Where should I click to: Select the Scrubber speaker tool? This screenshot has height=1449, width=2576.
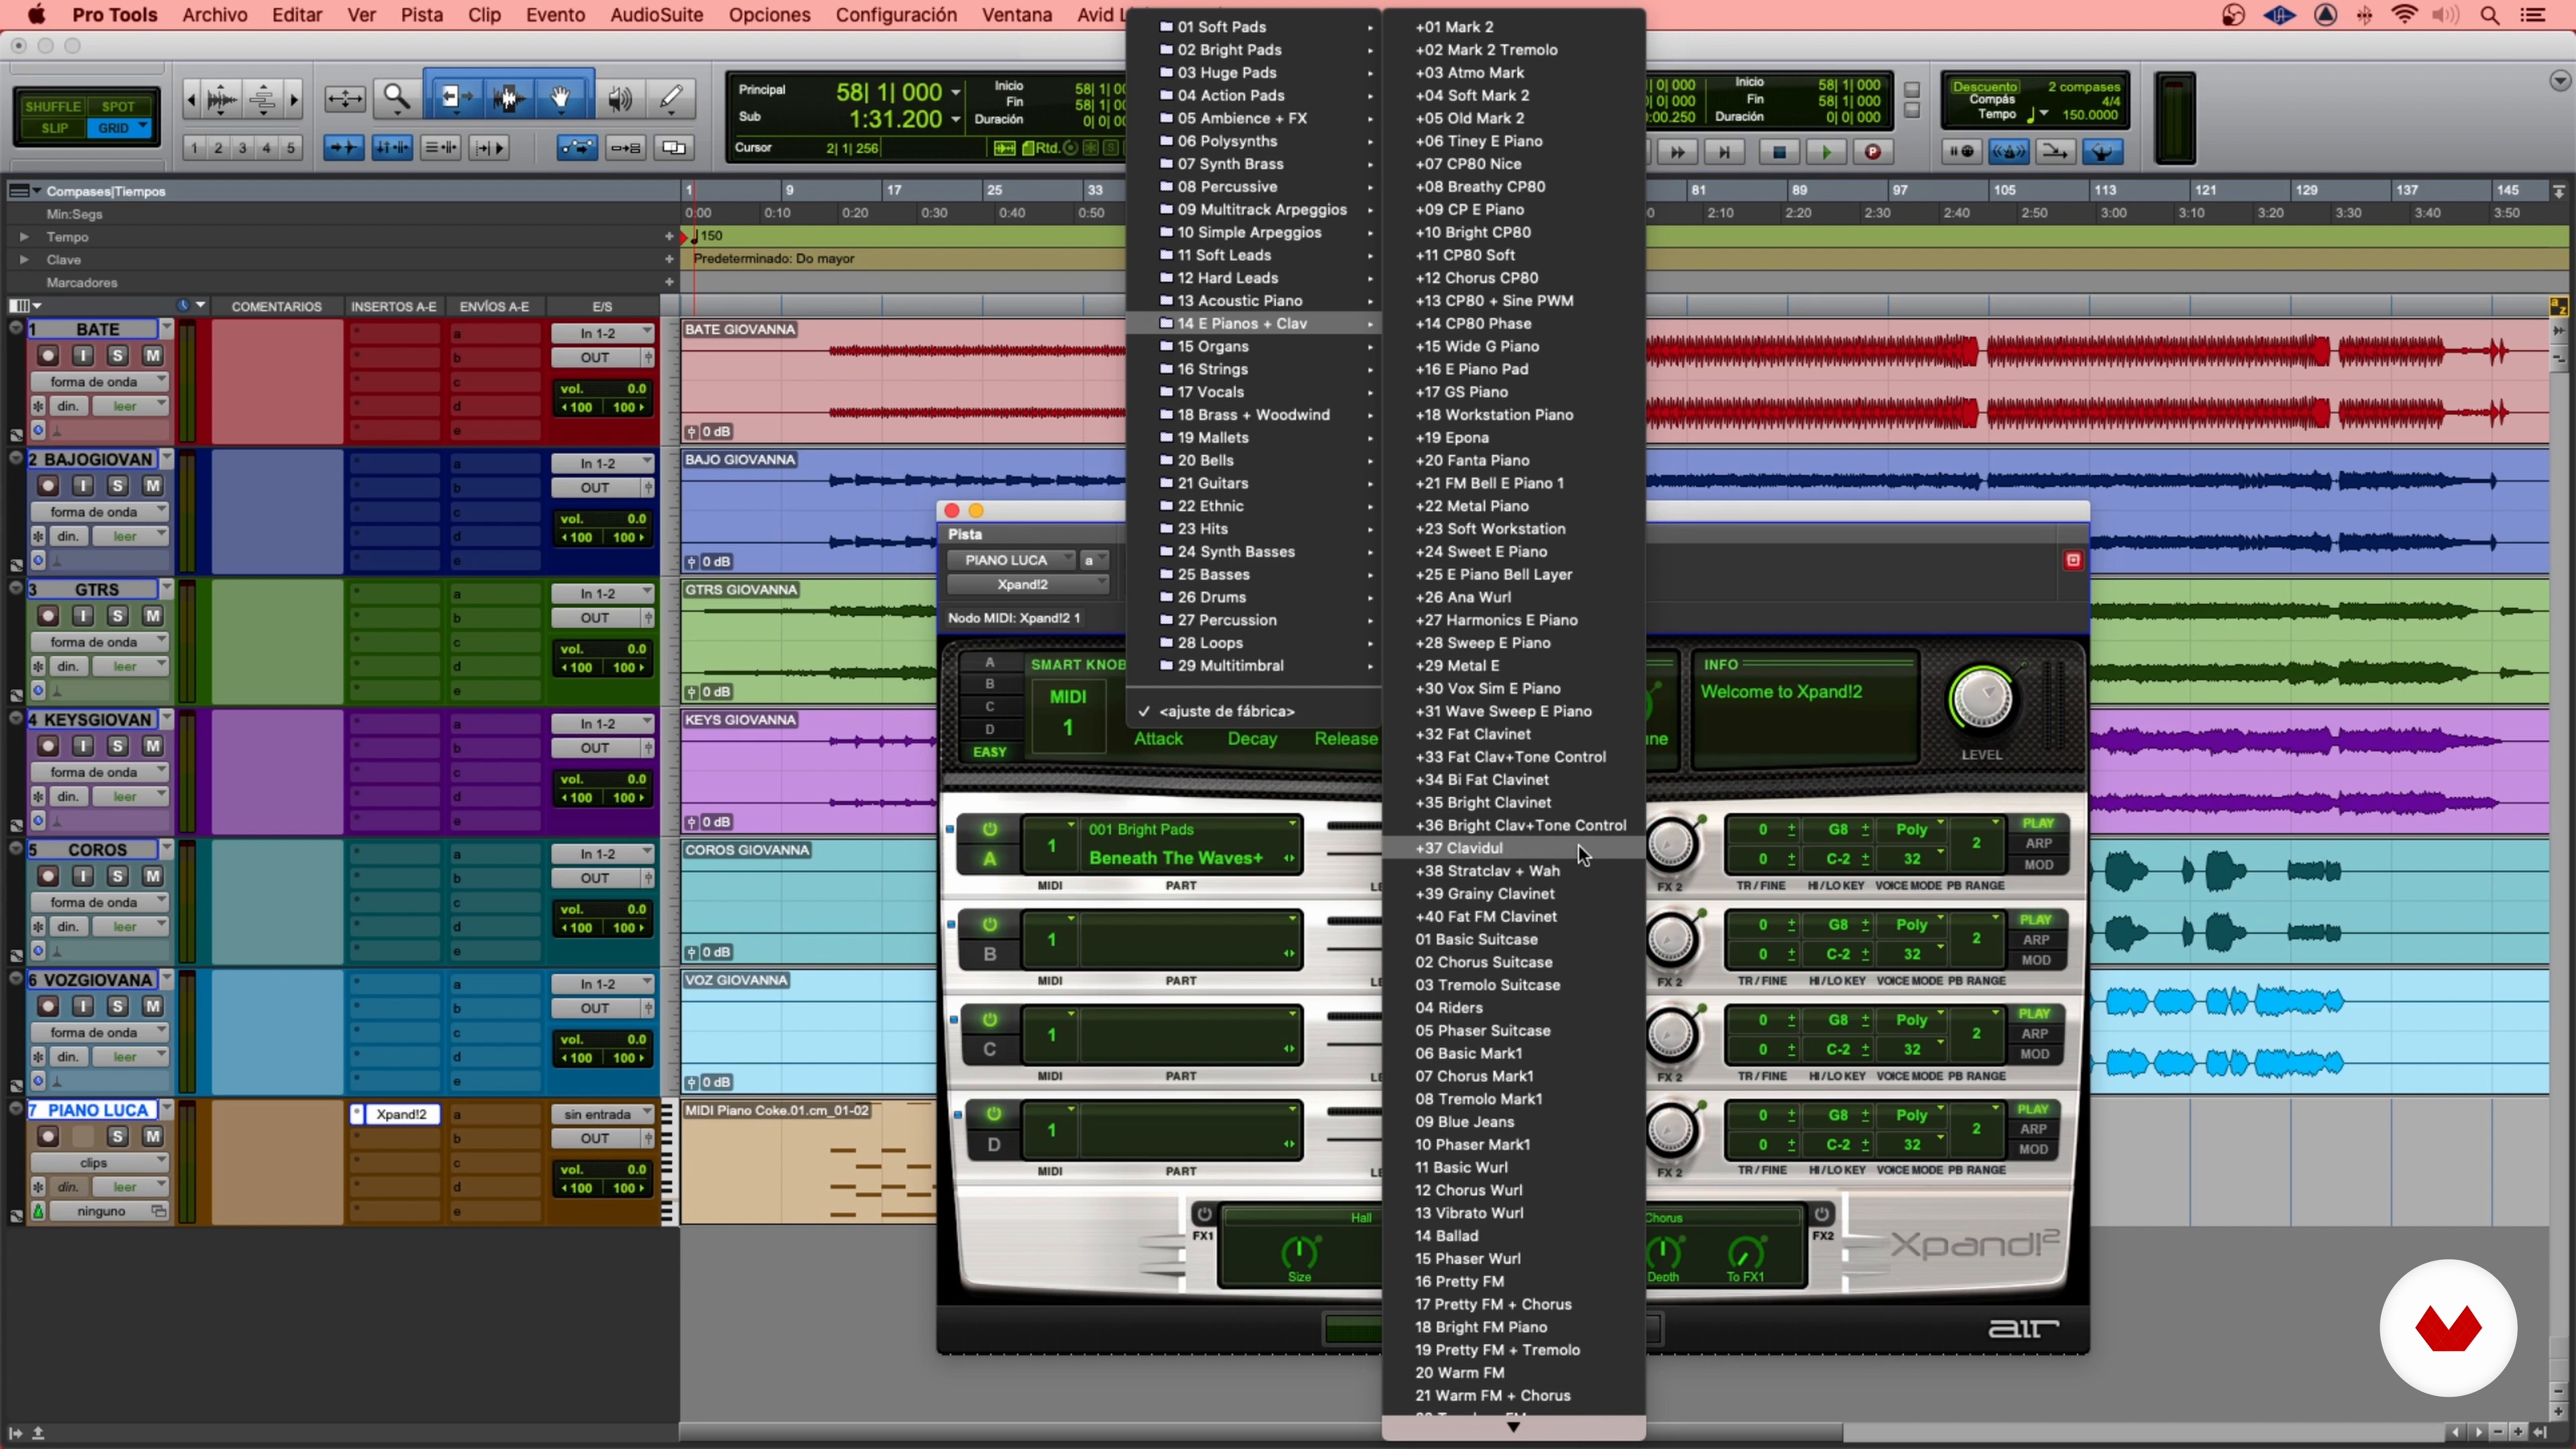(620, 97)
